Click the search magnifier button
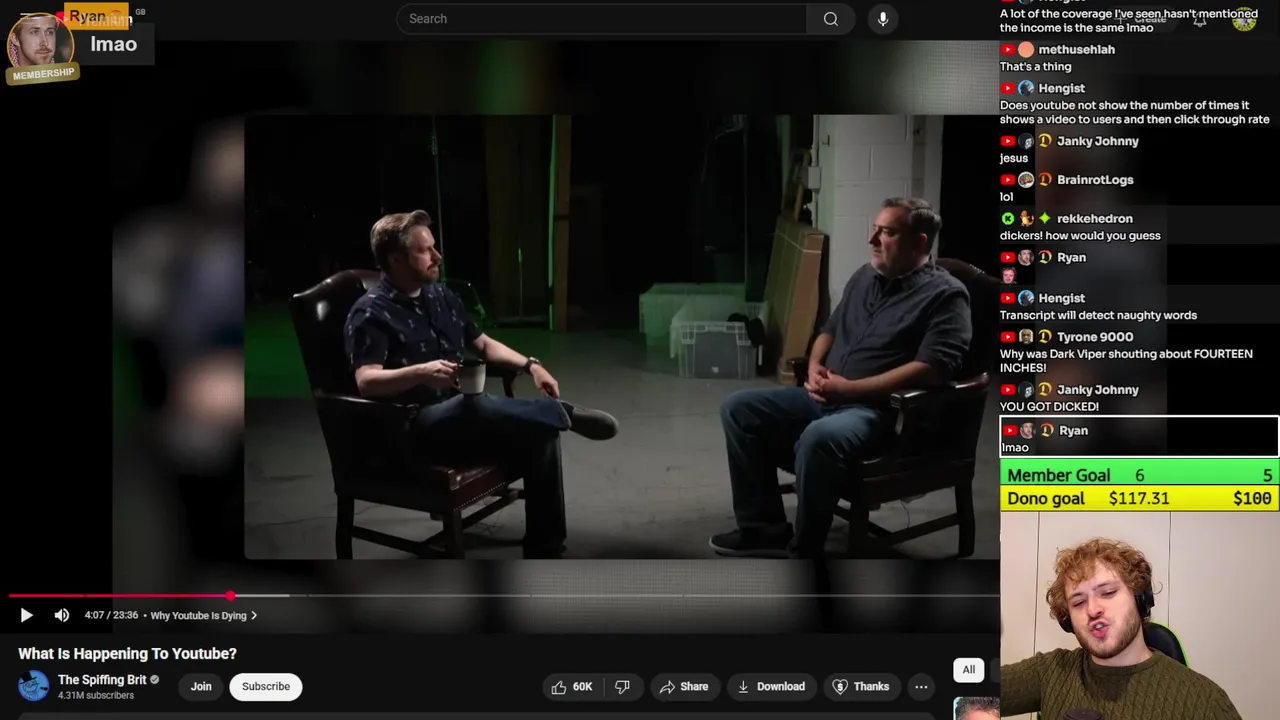Screen dimensions: 1280x720 831,19
